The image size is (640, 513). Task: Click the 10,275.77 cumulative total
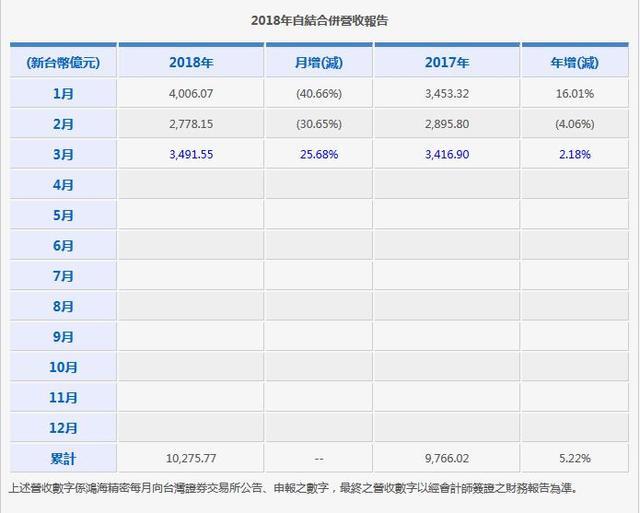pos(190,458)
